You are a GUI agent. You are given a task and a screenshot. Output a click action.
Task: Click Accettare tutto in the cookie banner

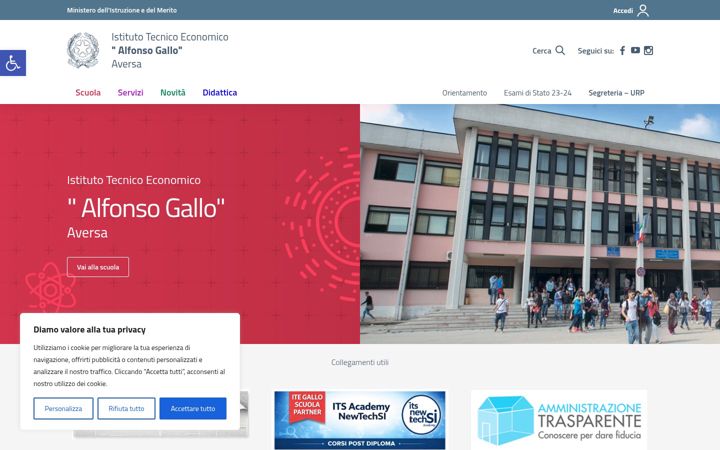(193, 408)
